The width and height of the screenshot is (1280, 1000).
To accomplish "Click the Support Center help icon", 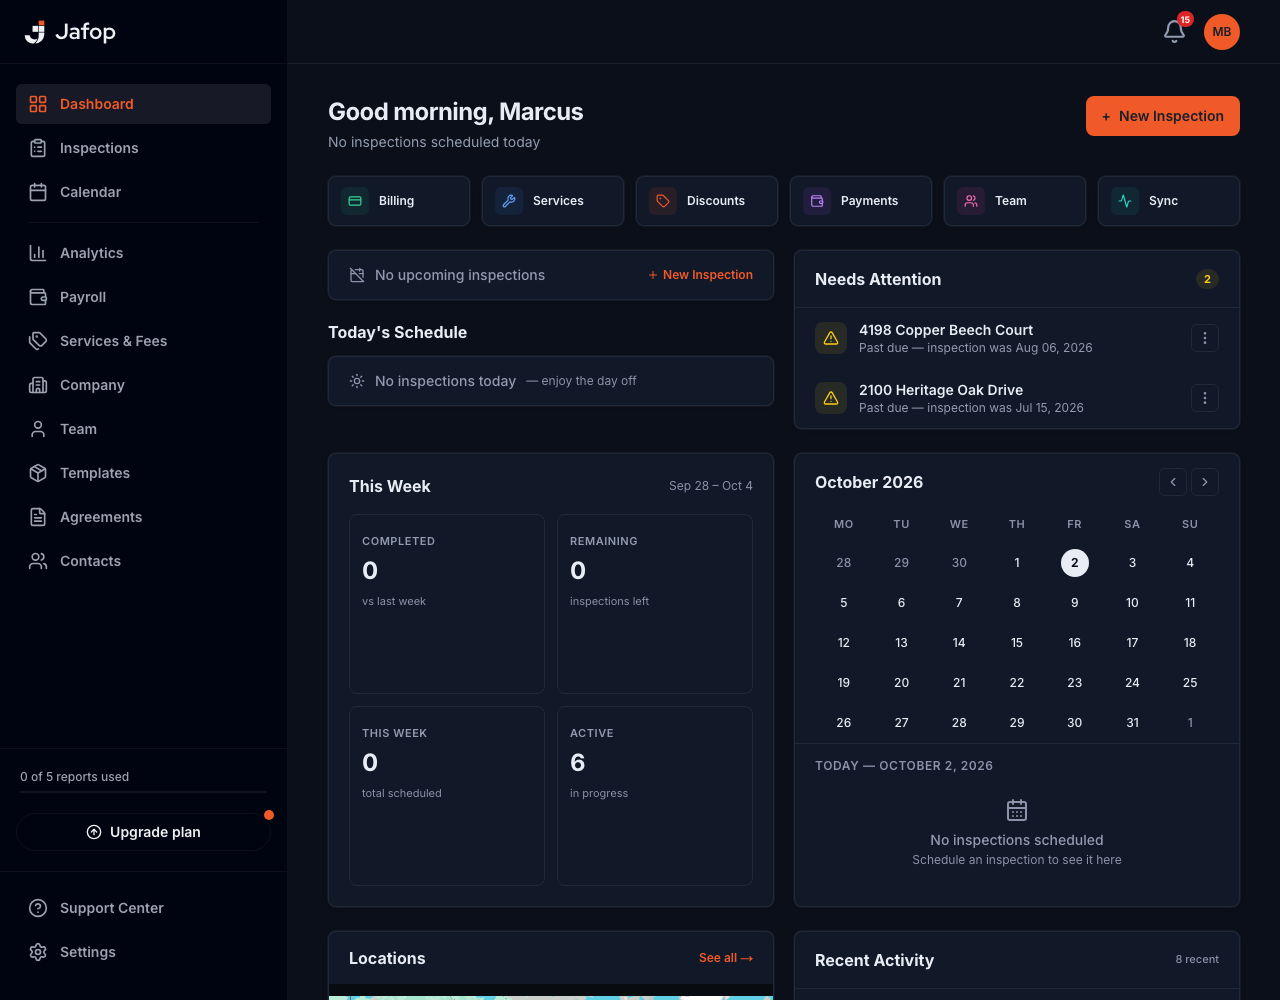I will [38, 908].
